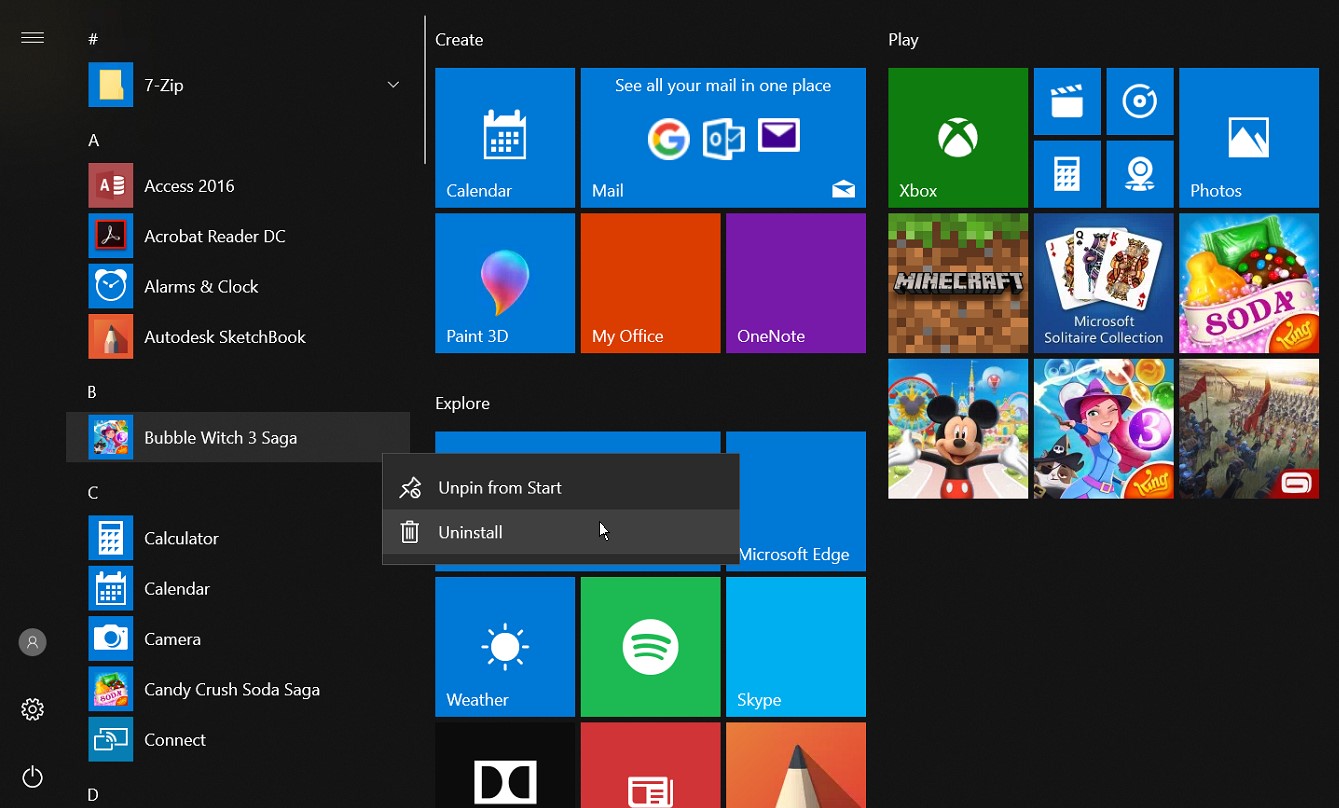1339x808 pixels.
Task: Open Autodesk SketchBook from app list
Action: (x=238, y=337)
